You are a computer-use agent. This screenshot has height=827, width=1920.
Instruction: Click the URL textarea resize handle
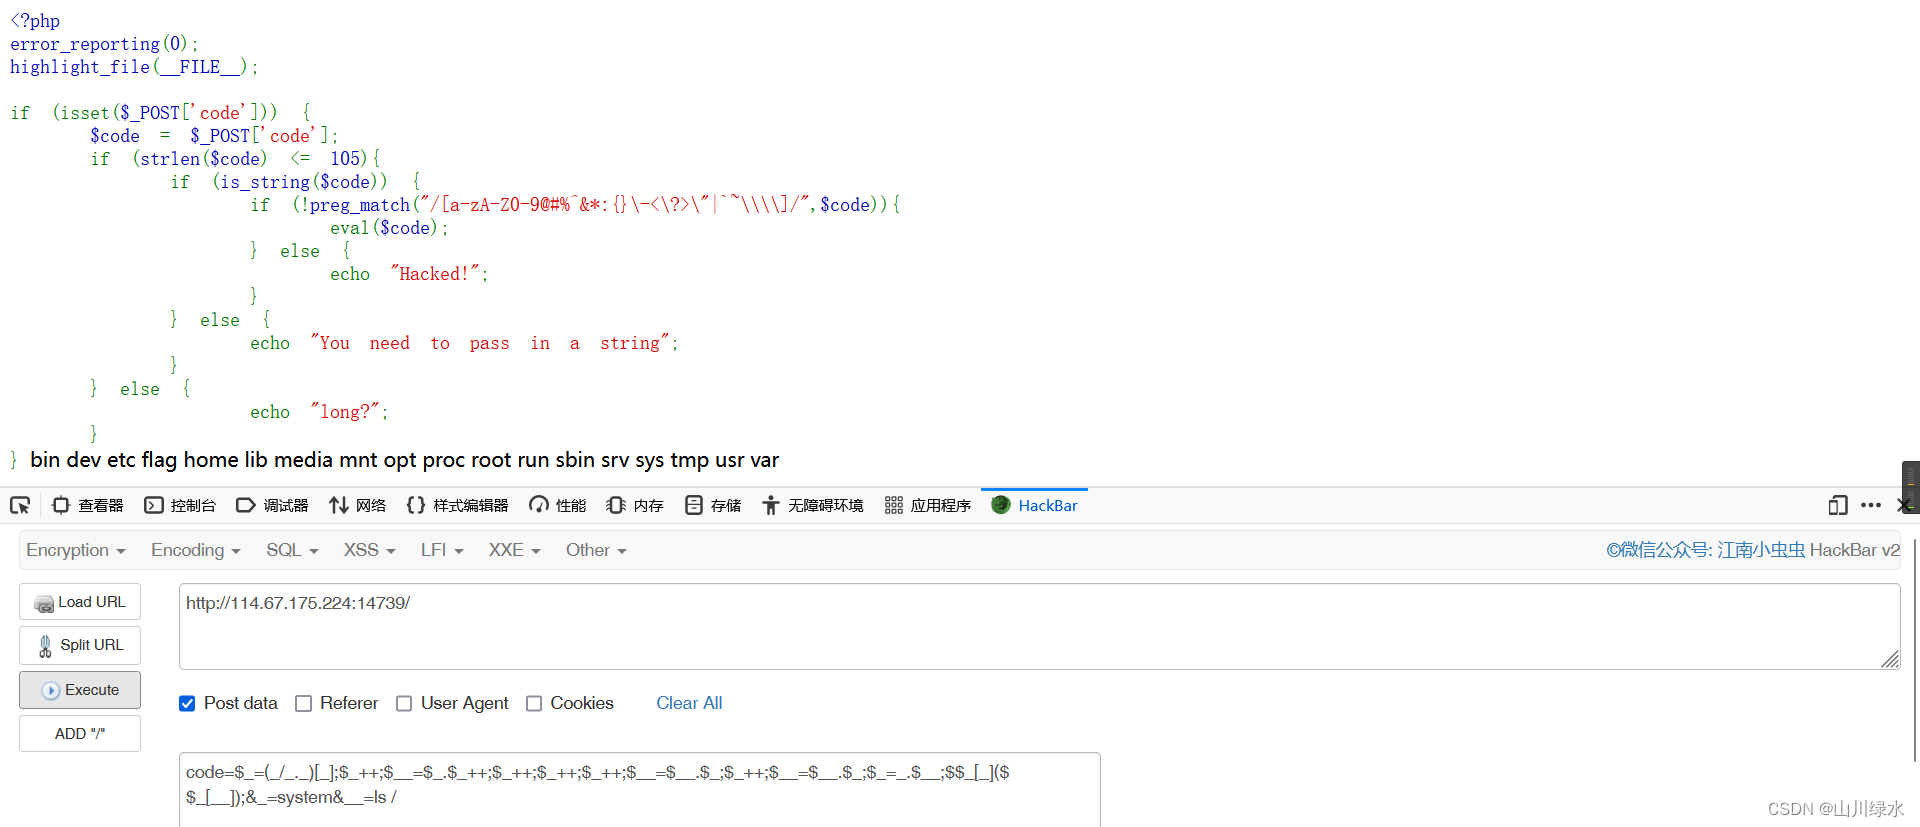click(x=1890, y=659)
